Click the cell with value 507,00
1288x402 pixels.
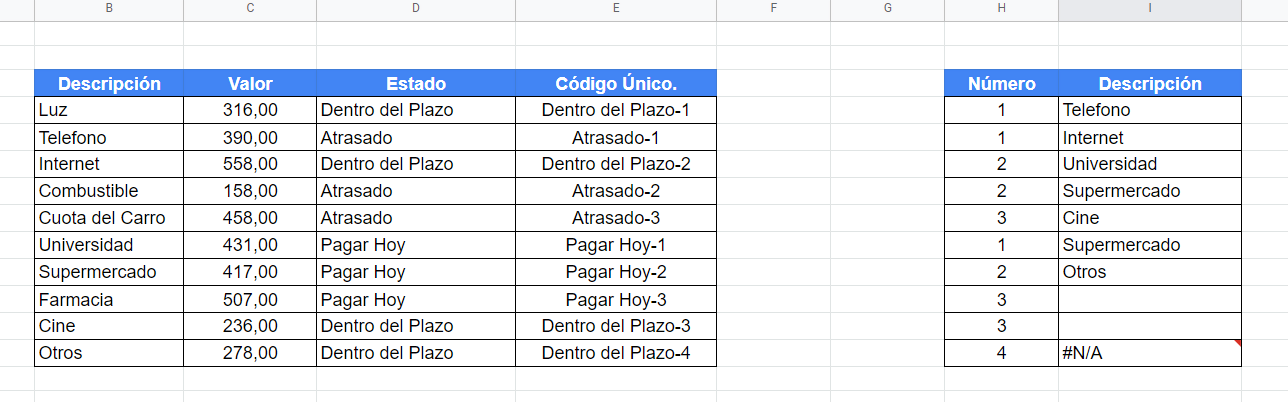[x=250, y=299]
